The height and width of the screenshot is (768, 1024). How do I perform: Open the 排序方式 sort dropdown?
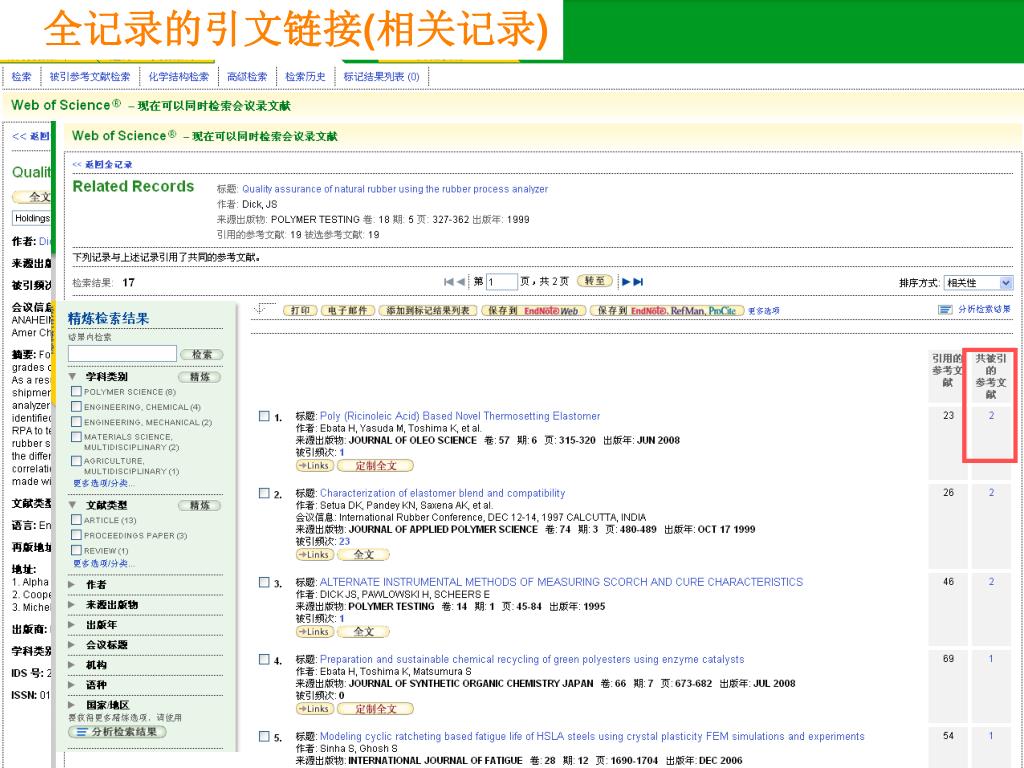[x=978, y=283]
